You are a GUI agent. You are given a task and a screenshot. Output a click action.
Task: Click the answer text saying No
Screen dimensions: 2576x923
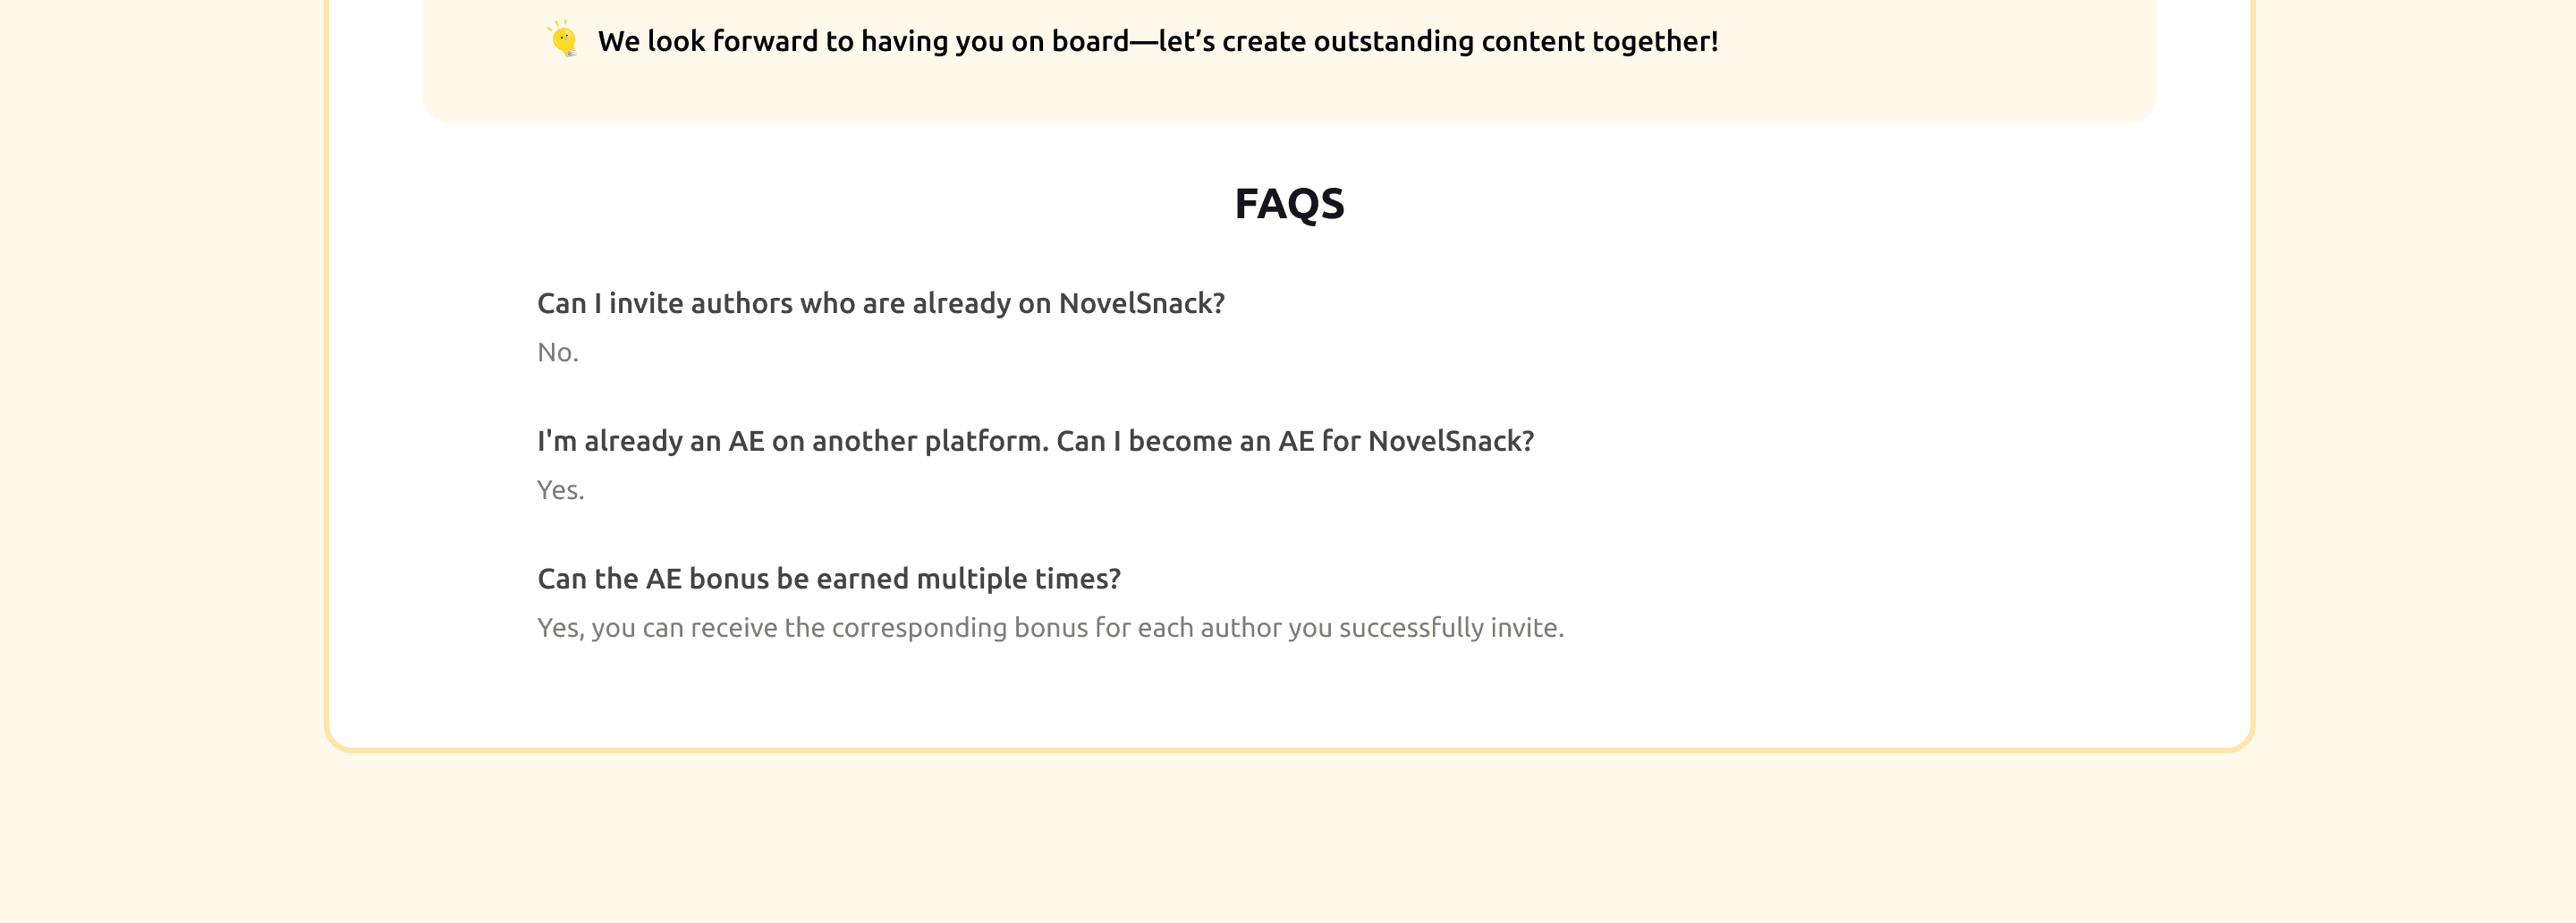[x=557, y=351]
